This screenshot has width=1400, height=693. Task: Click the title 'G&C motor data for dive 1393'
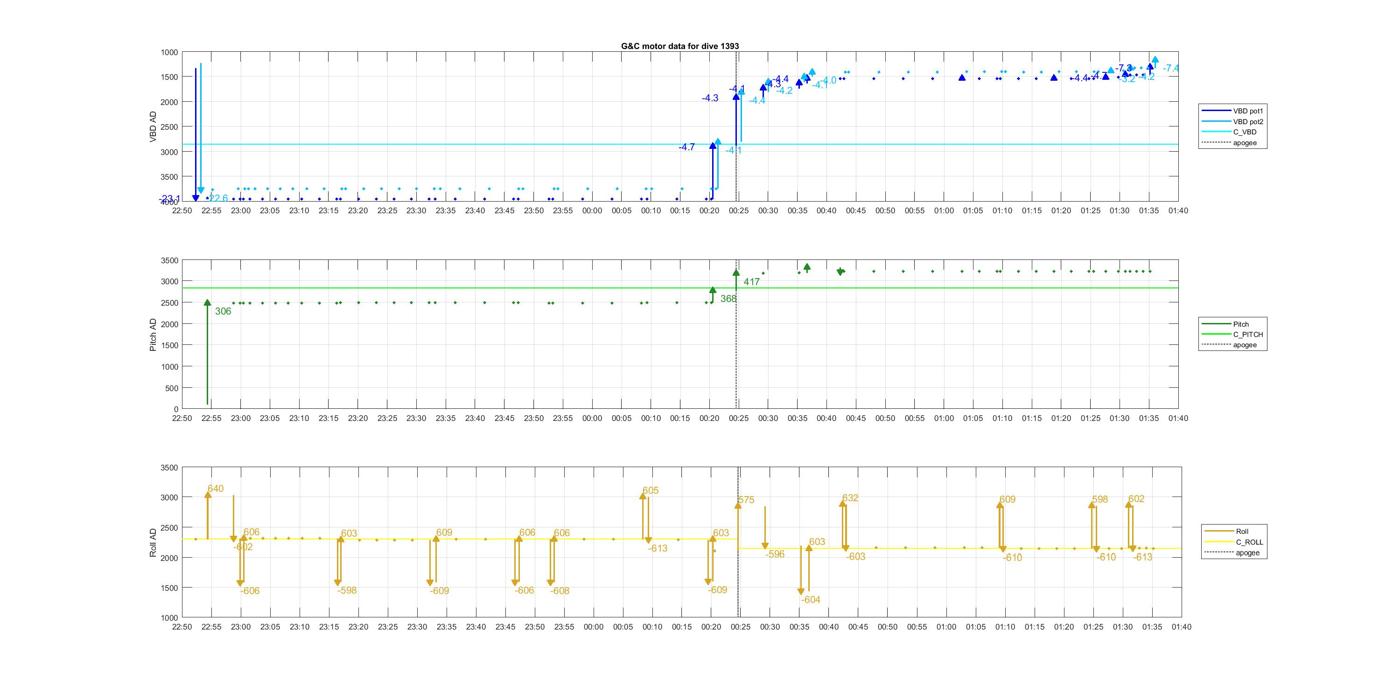(680, 46)
